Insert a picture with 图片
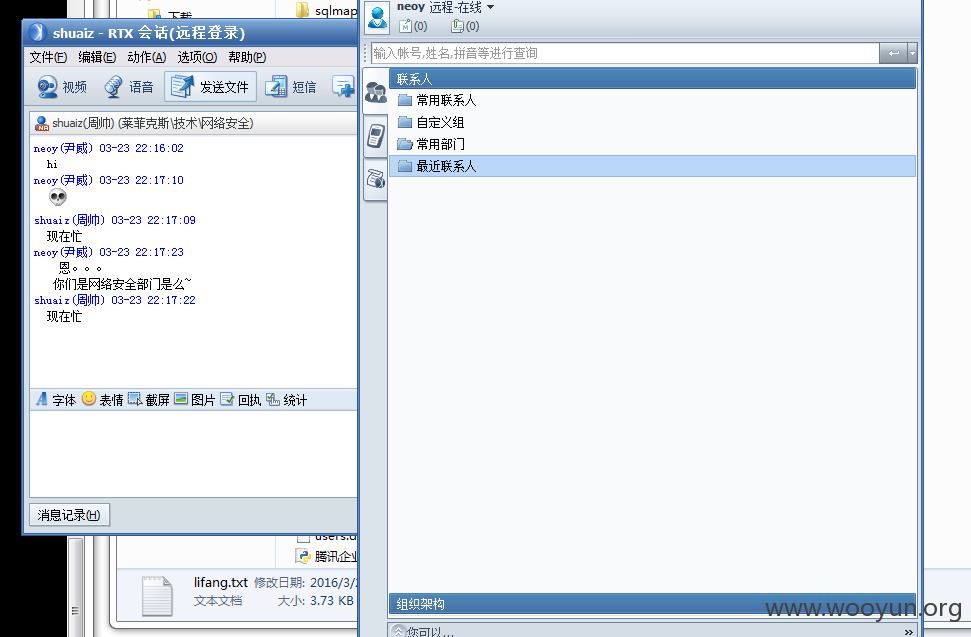 [194, 400]
